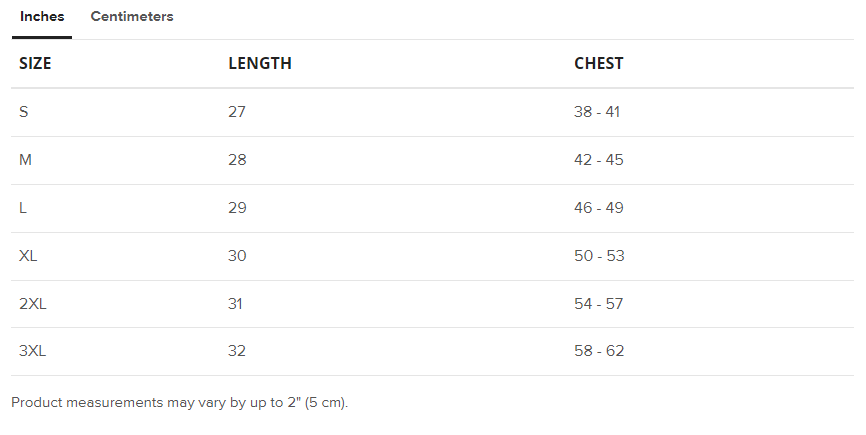Select the XL size row label
Image resolution: width=866 pixels, height=435 pixels.
point(28,256)
